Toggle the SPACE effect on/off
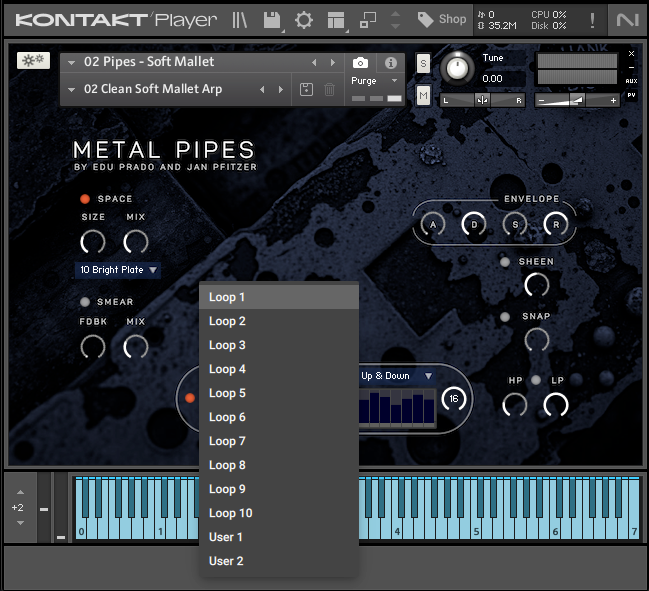This screenshot has width=649, height=591. click(85, 199)
